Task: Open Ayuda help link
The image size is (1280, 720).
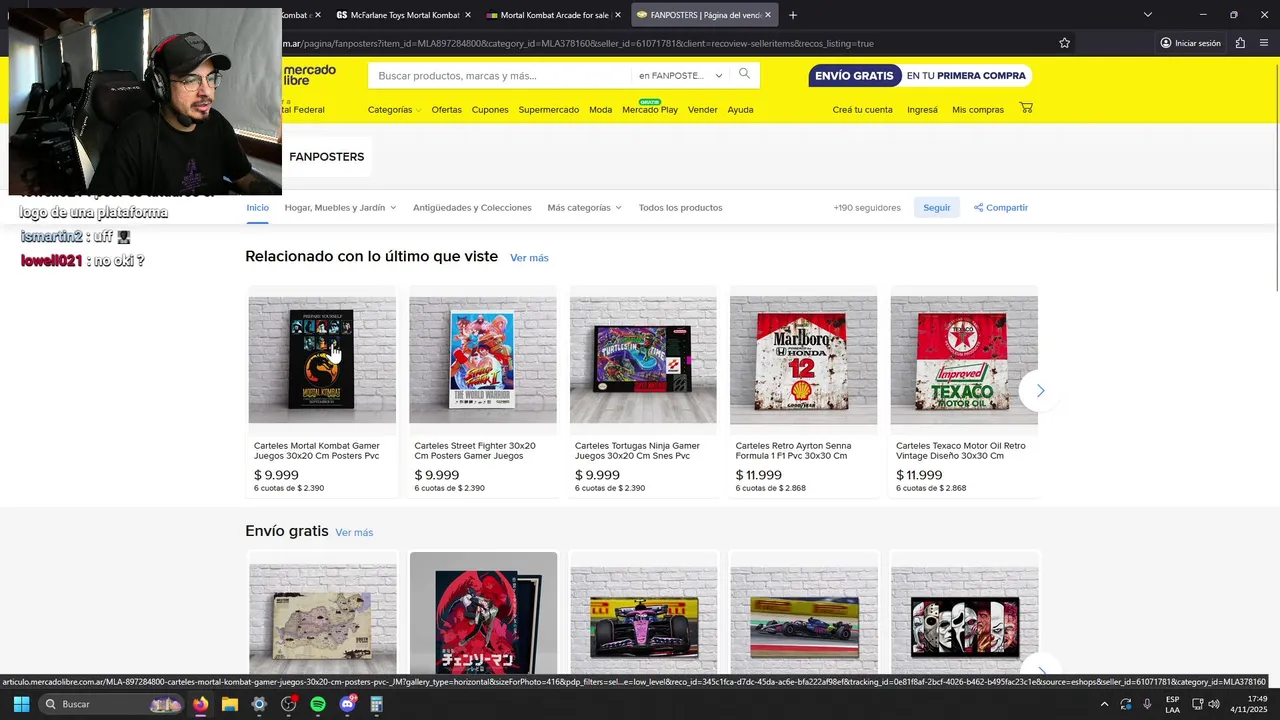Action: click(x=740, y=109)
